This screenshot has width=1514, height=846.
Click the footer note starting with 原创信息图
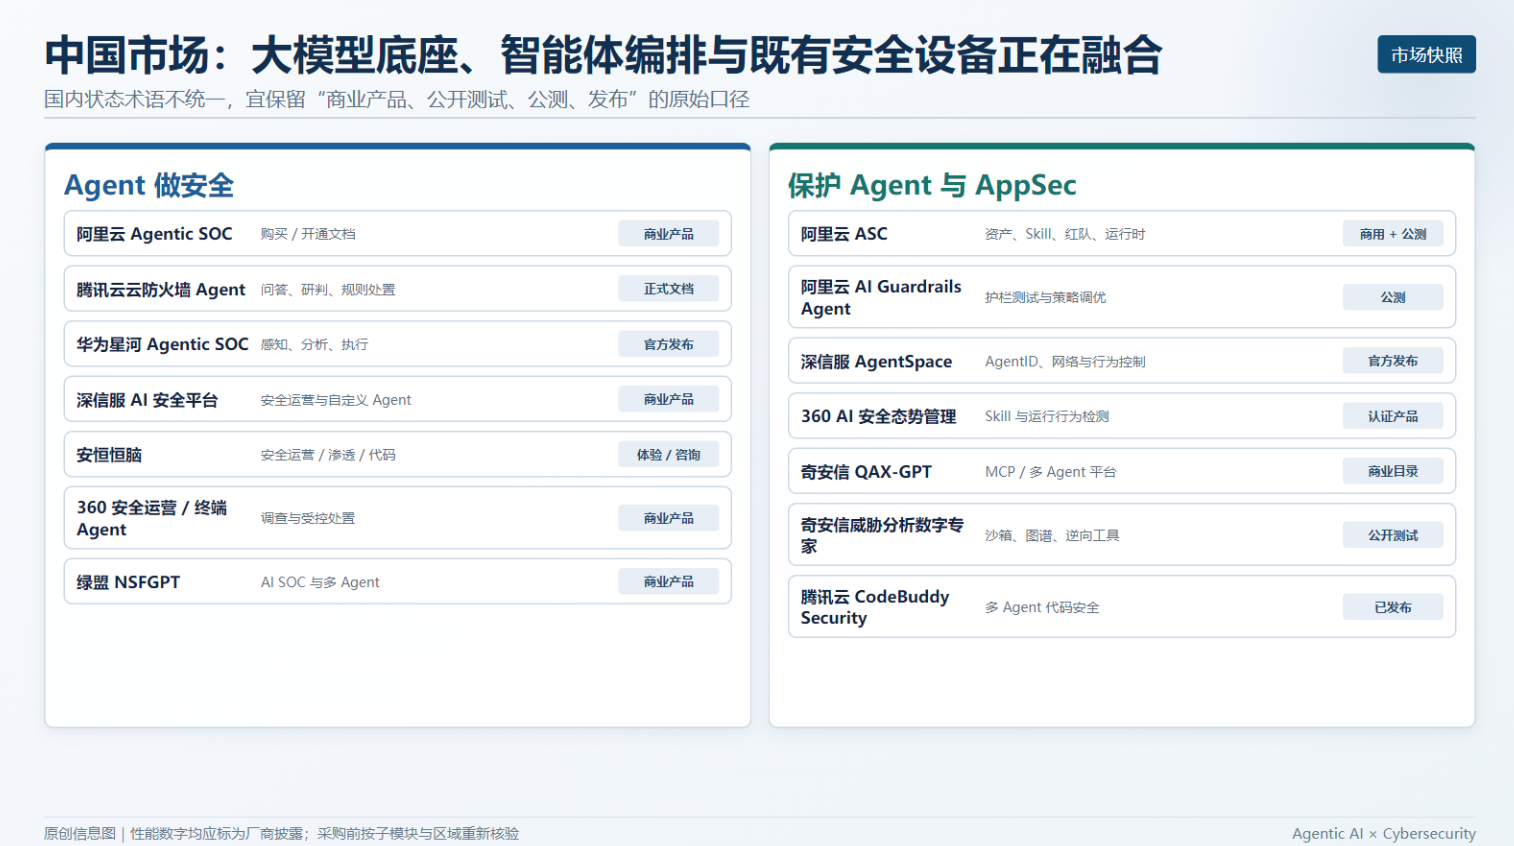[x=281, y=833]
